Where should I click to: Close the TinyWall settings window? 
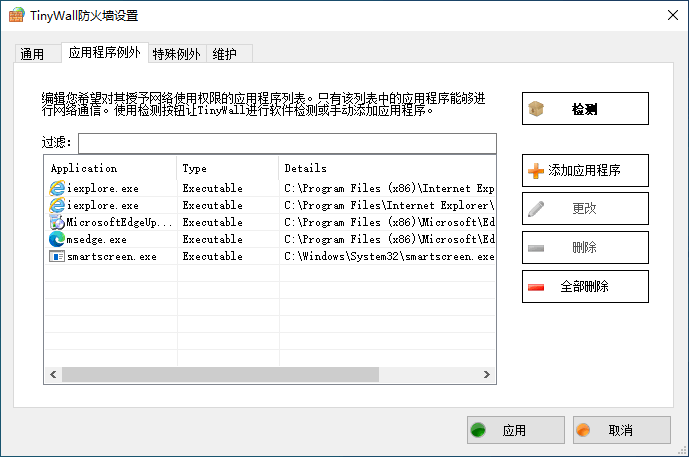[x=672, y=15]
